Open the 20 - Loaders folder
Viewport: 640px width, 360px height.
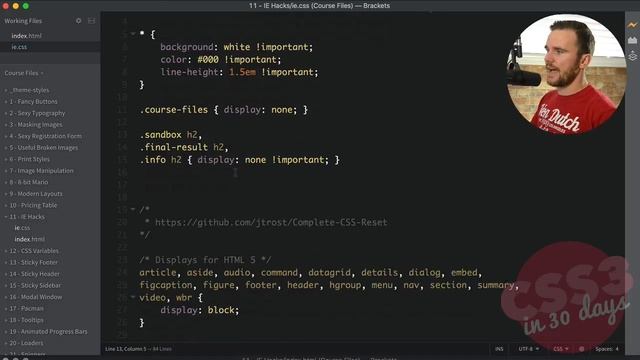26,343
